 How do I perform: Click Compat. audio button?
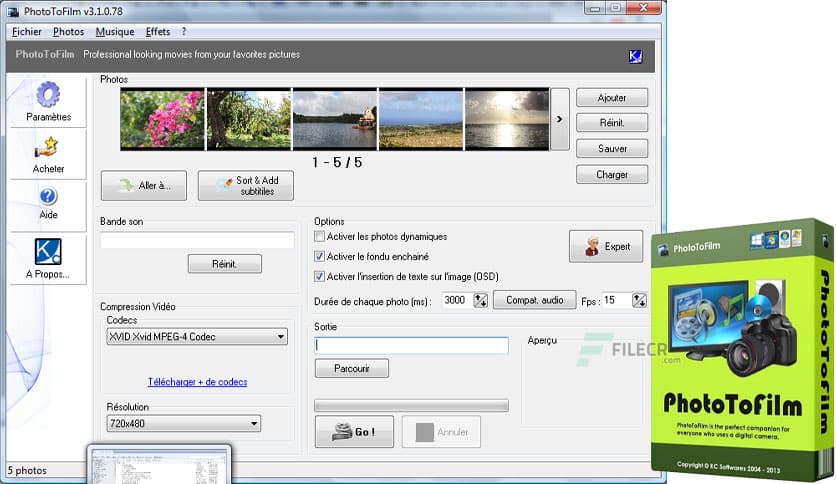[x=535, y=300]
